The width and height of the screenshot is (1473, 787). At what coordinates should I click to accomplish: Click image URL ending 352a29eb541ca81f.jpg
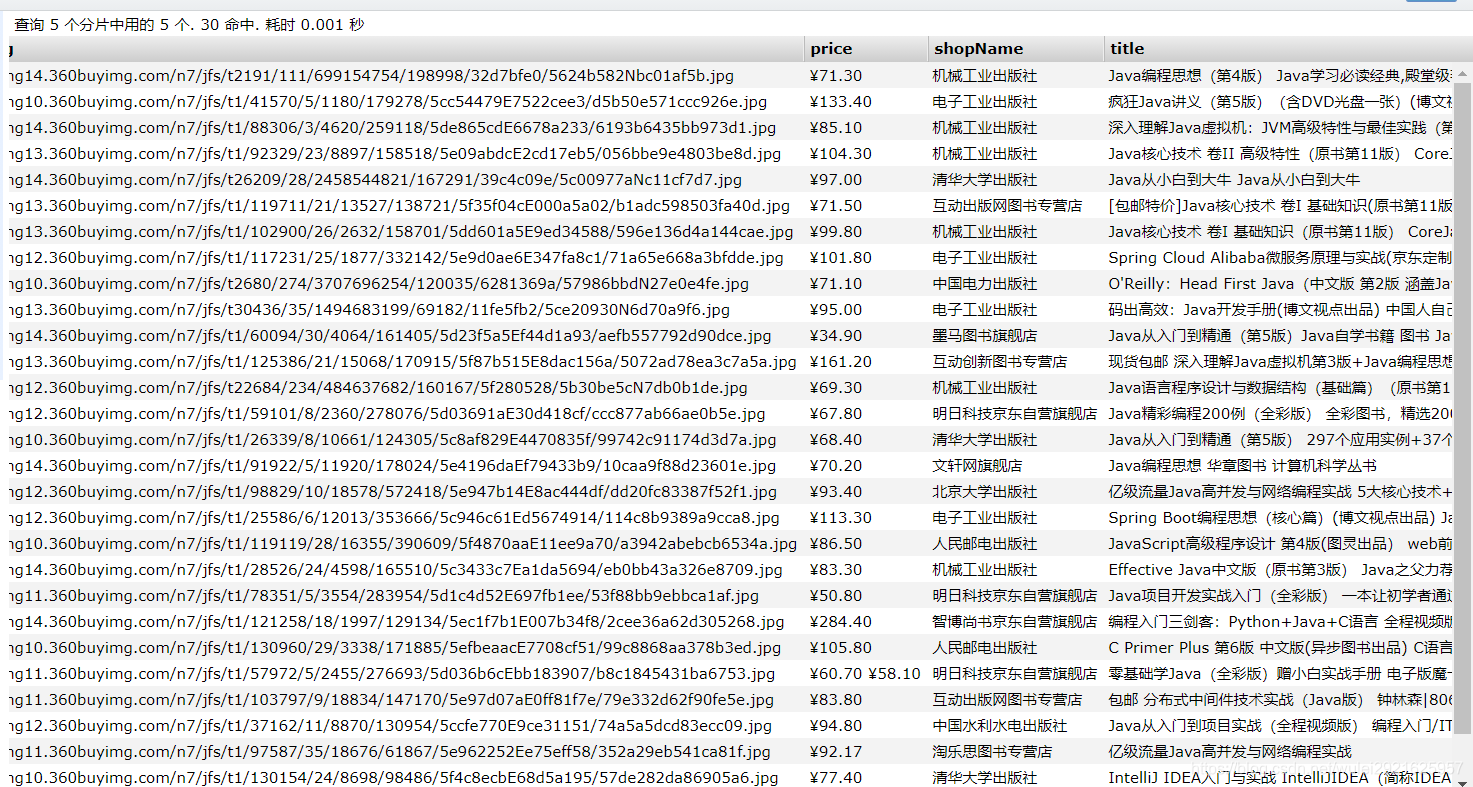click(x=389, y=752)
